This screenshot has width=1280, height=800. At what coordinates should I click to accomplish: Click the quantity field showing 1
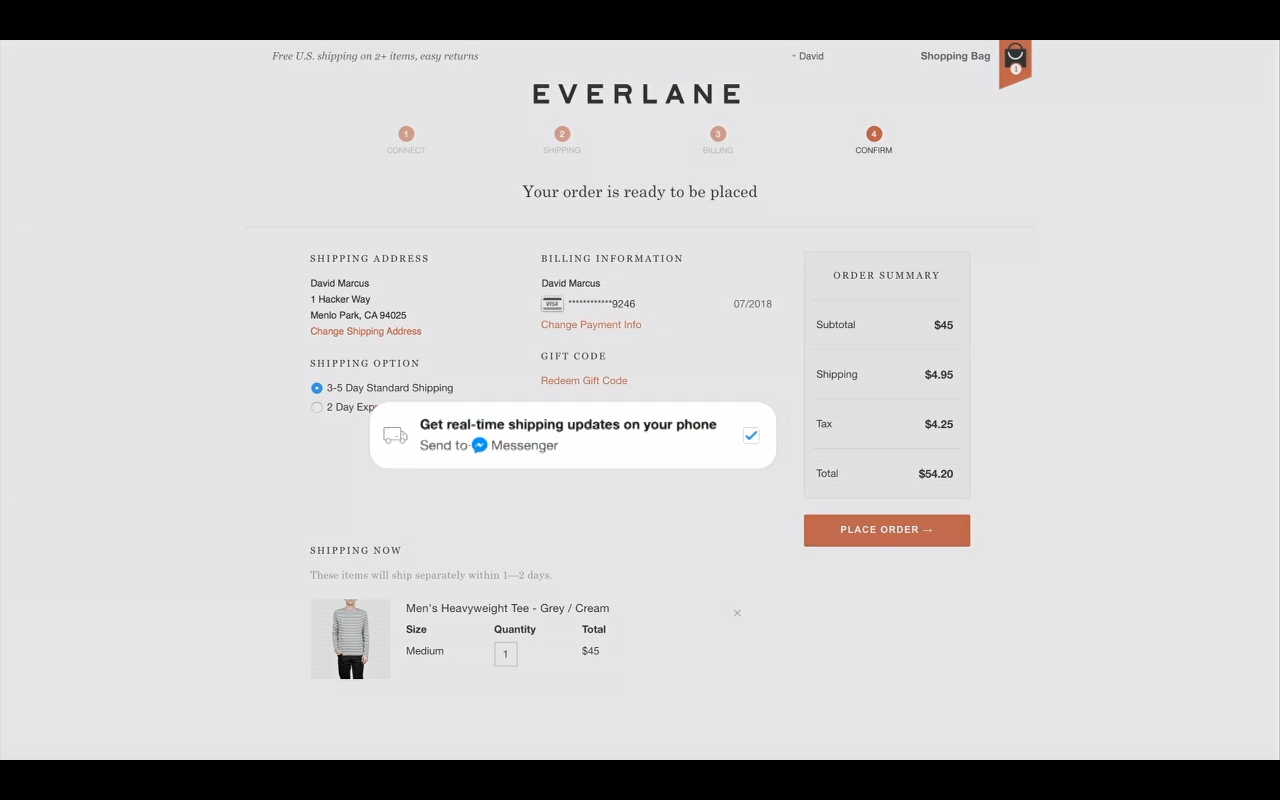click(506, 654)
